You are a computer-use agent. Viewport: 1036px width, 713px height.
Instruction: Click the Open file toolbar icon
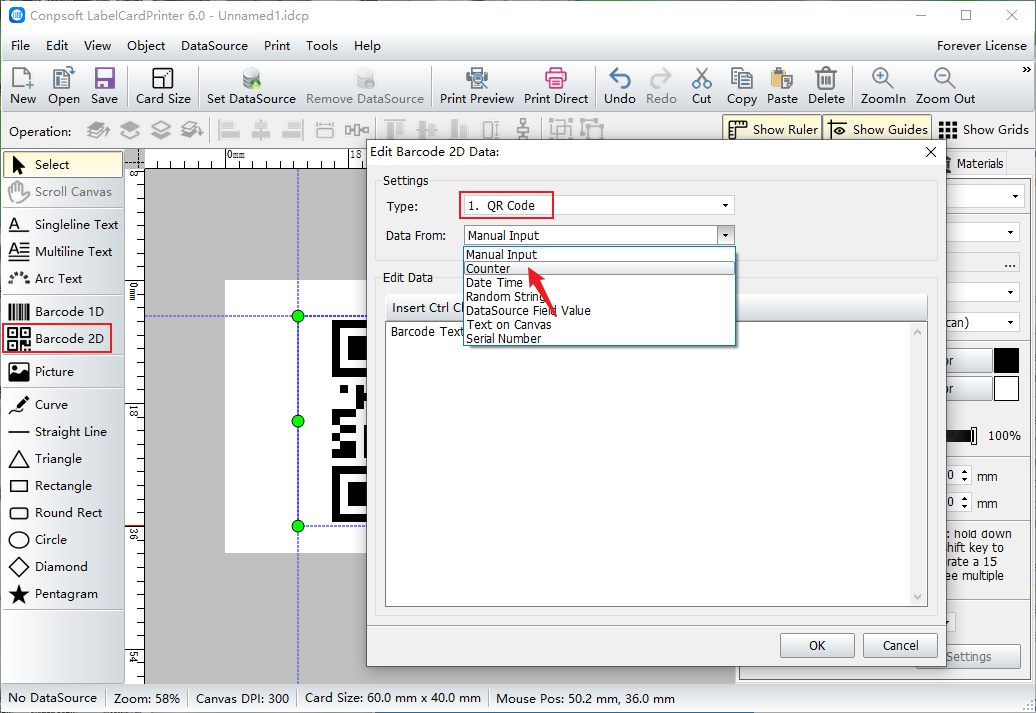tap(63, 86)
